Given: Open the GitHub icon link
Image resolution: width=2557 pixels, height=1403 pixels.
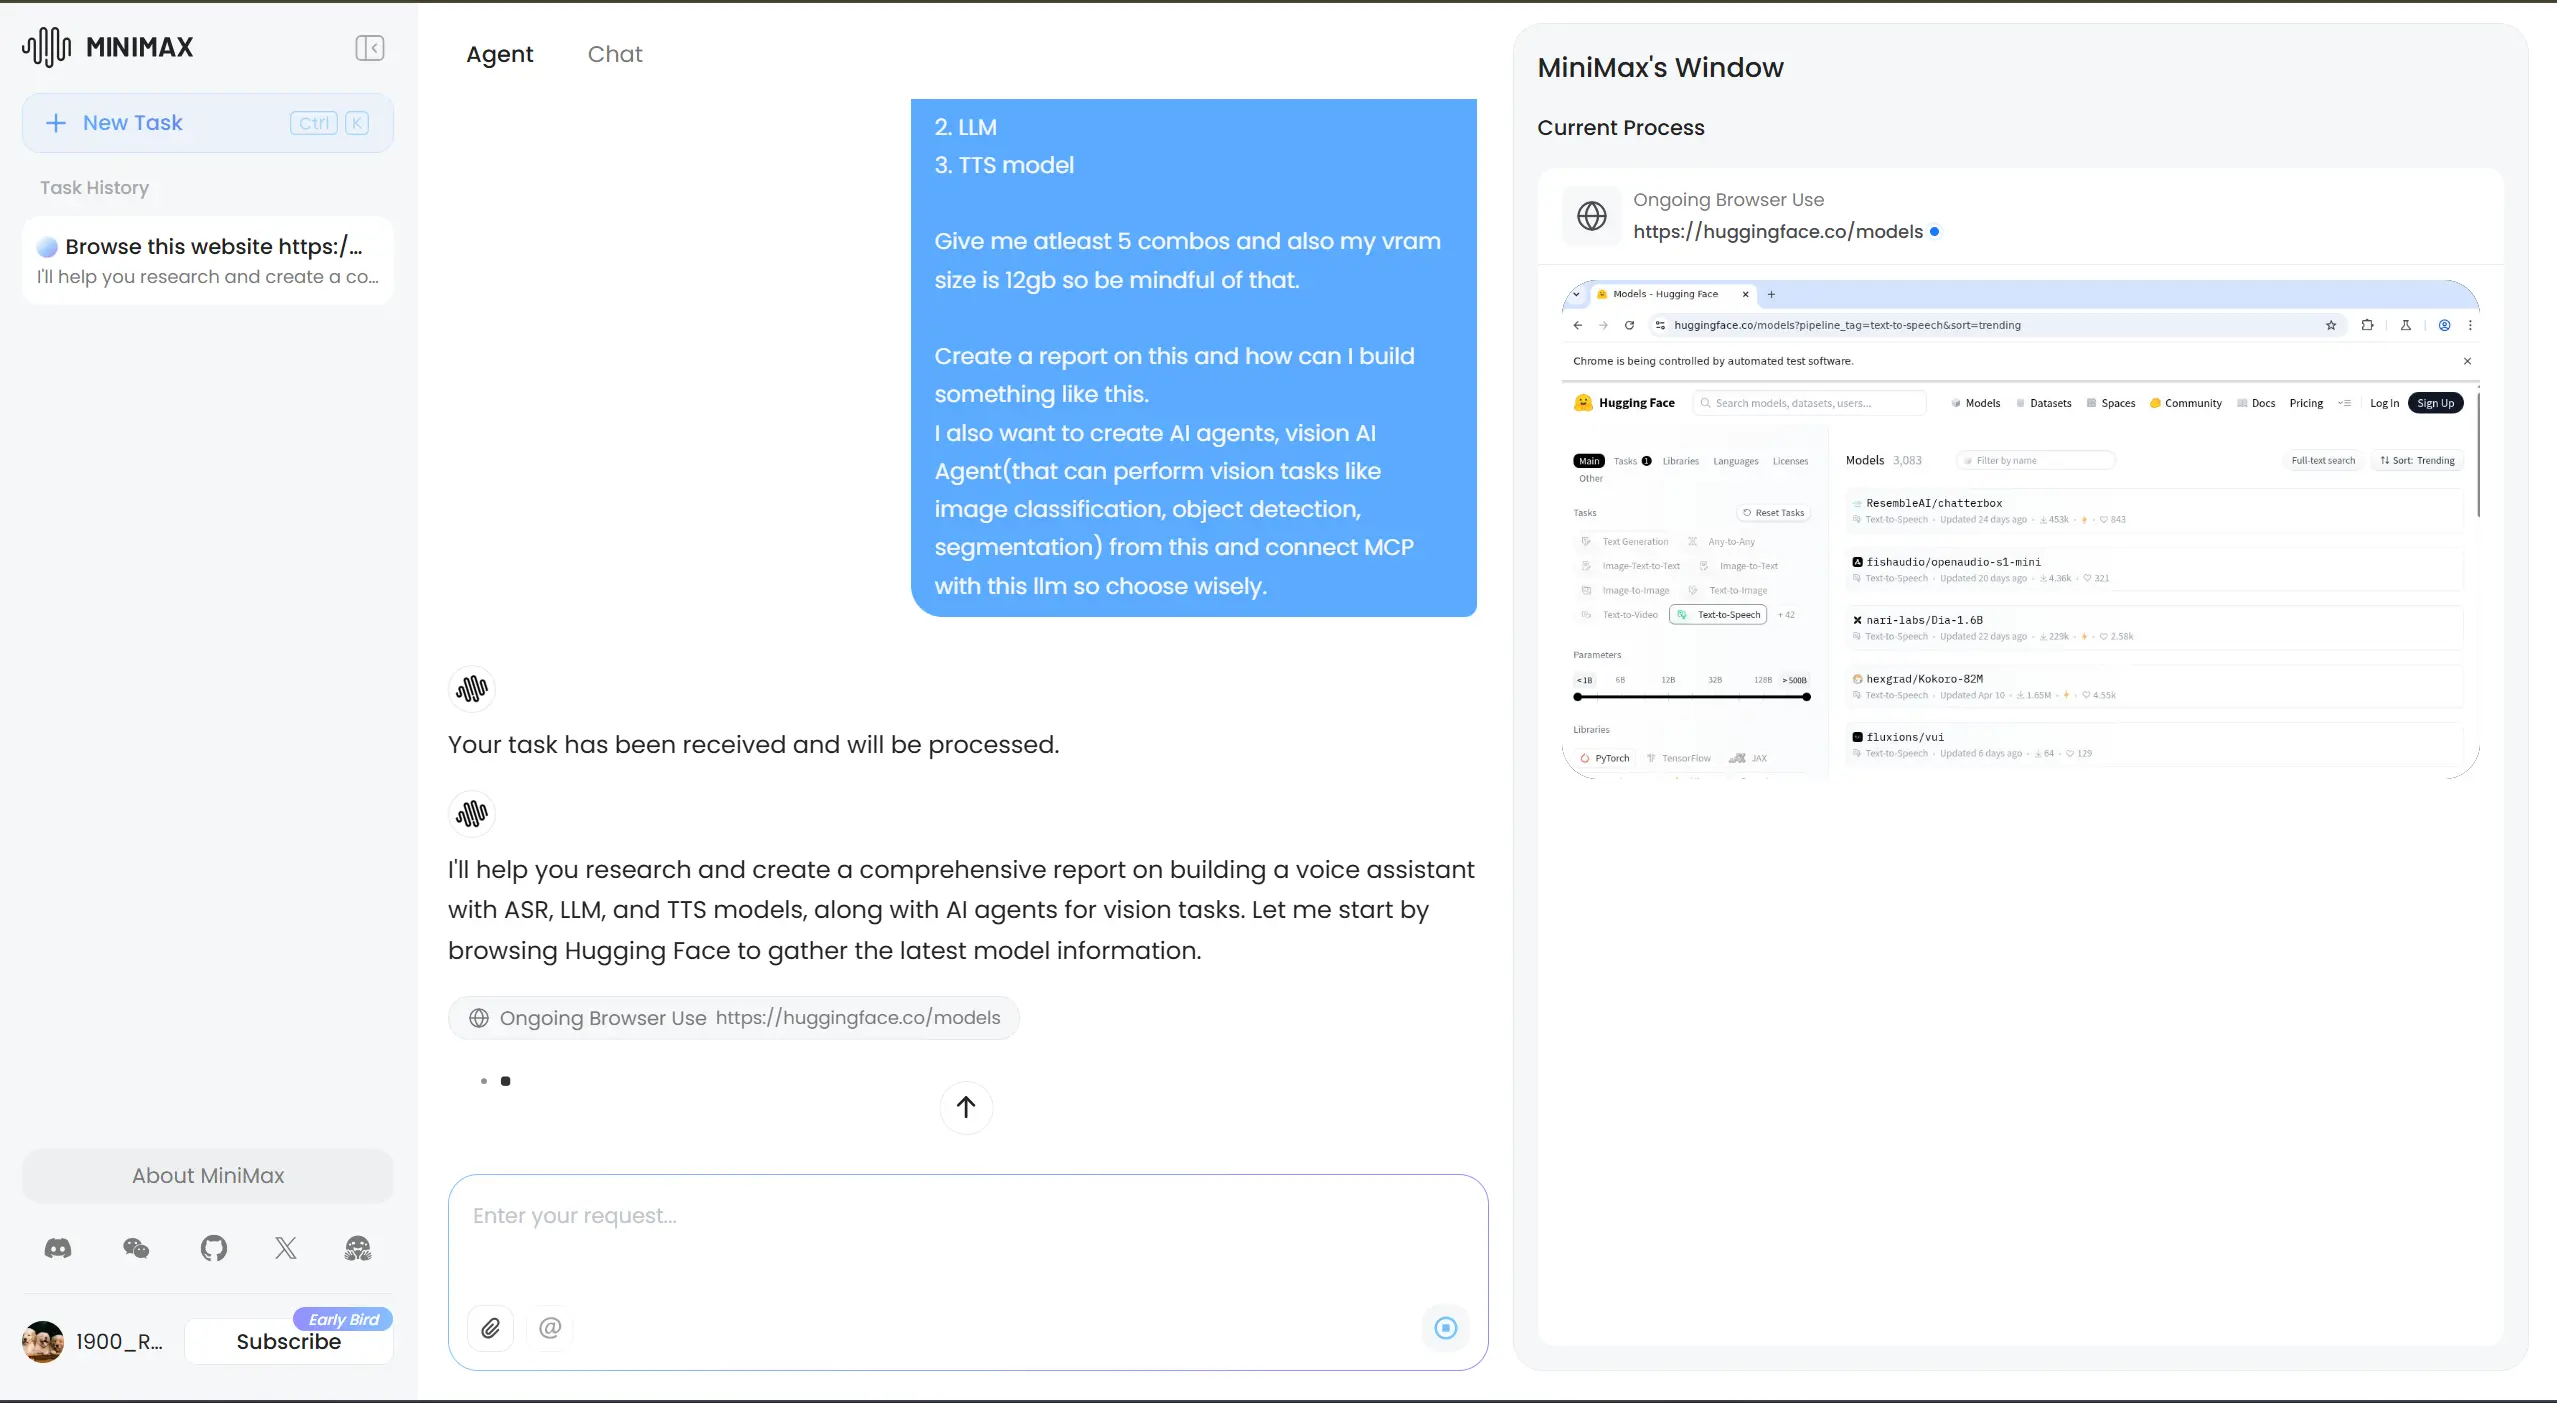Looking at the screenshot, I should click(x=213, y=1248).
